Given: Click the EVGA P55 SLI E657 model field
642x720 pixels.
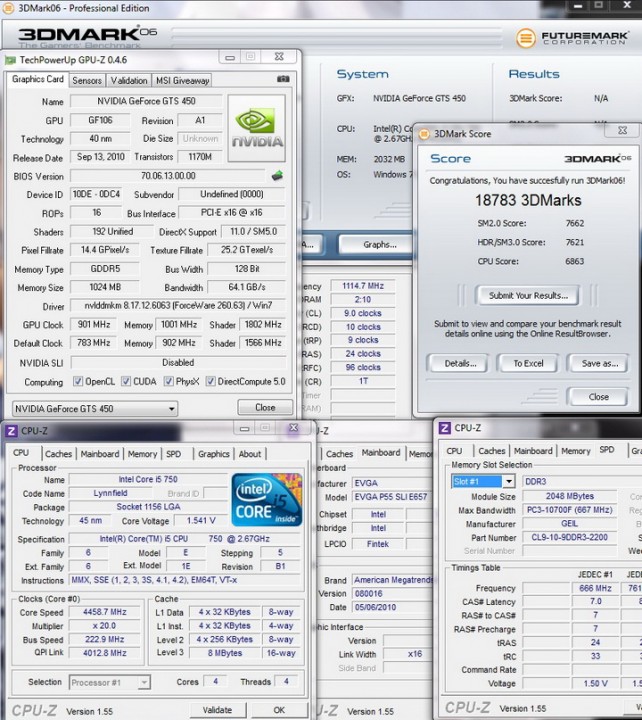Looking at the screenshot, I should coord(390,497).
